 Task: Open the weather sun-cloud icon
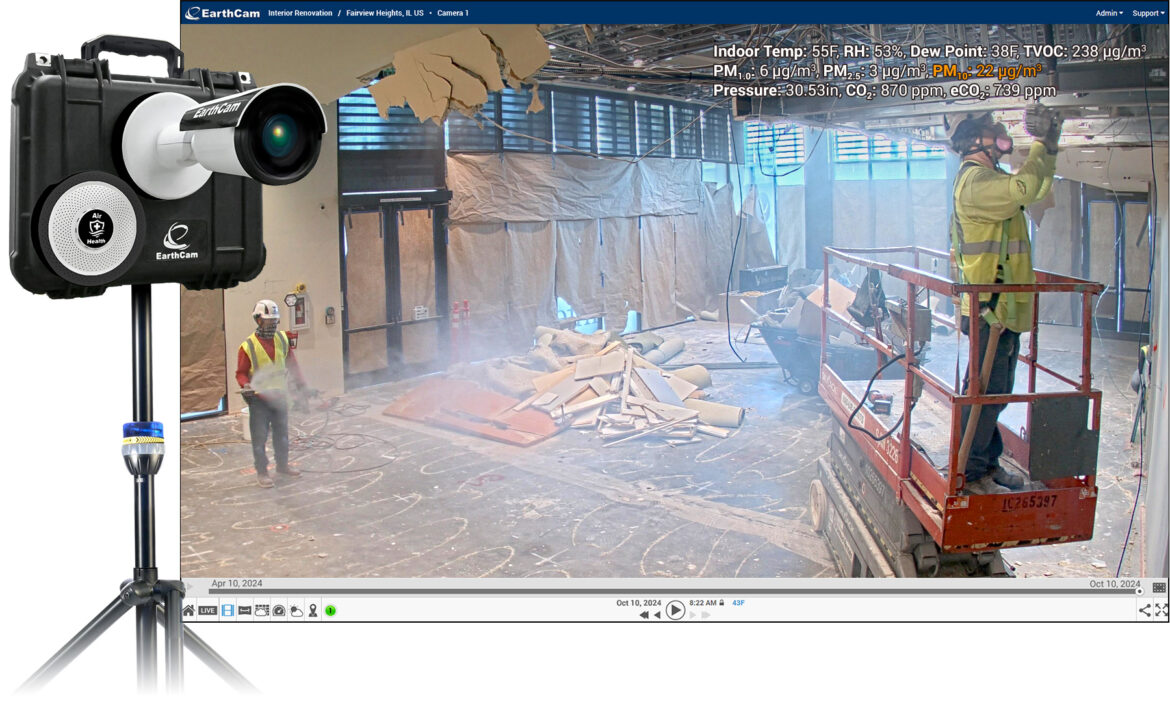coord(296,610)
